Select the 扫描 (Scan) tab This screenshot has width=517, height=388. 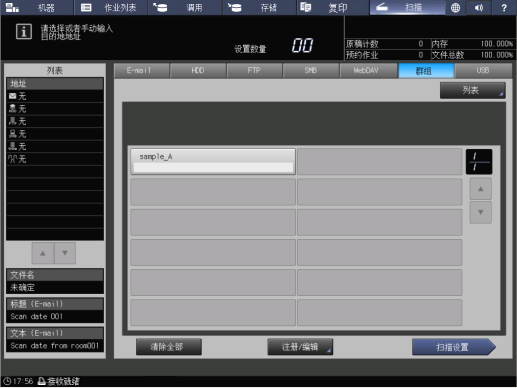pyautogui.click(x=407, y=7)
